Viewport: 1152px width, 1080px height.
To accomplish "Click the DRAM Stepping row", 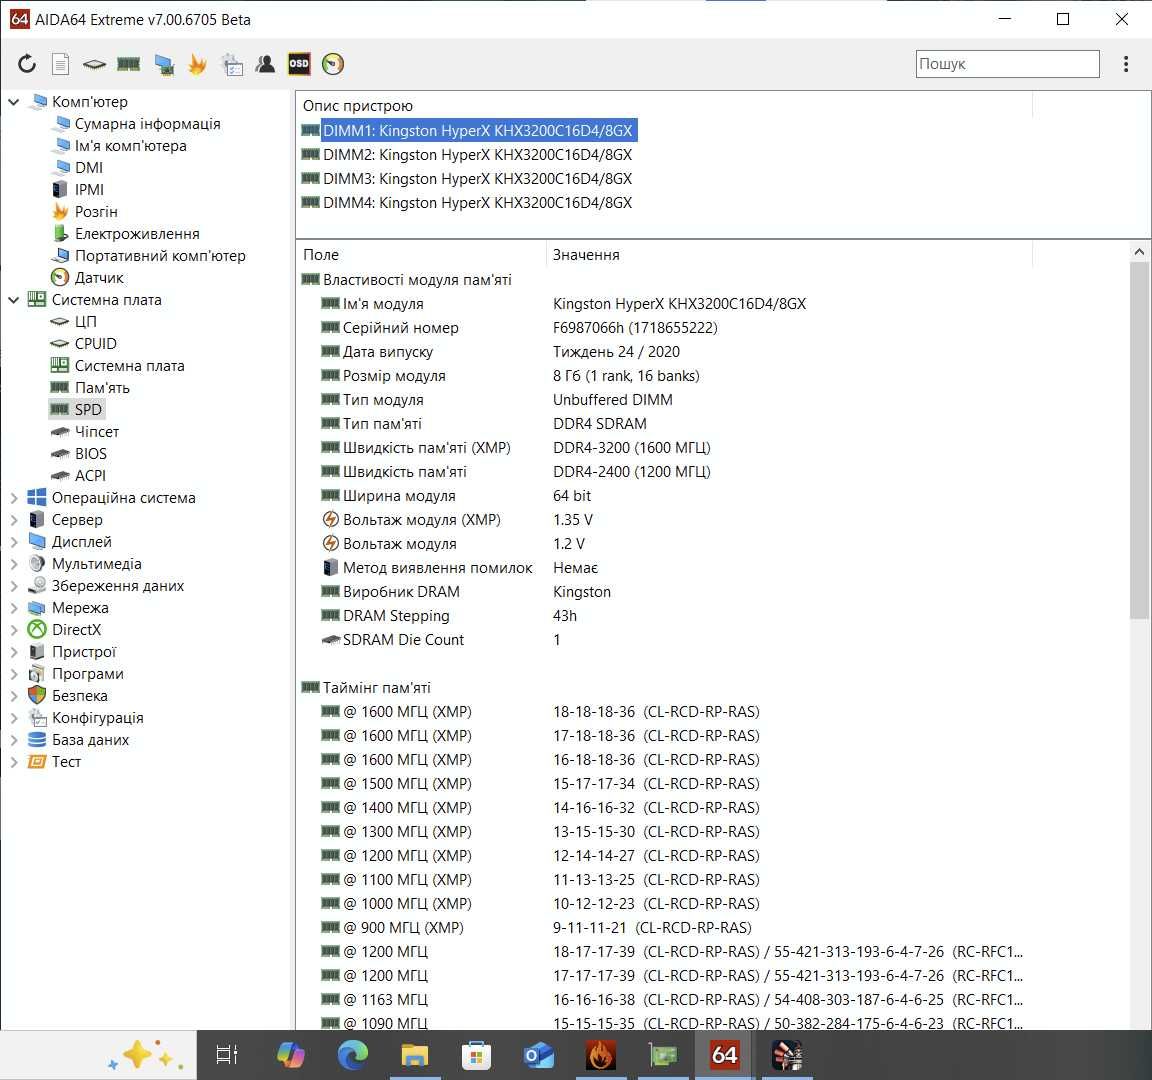I will (x=713, y=616).
